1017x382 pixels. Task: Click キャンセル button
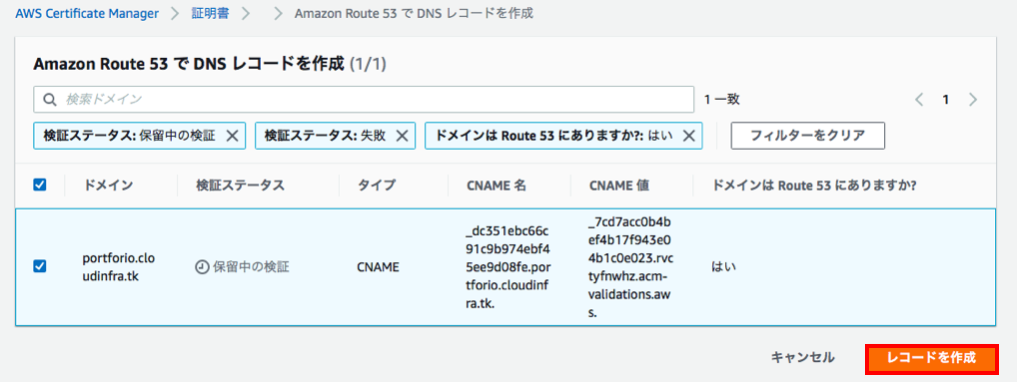[802, 357]
